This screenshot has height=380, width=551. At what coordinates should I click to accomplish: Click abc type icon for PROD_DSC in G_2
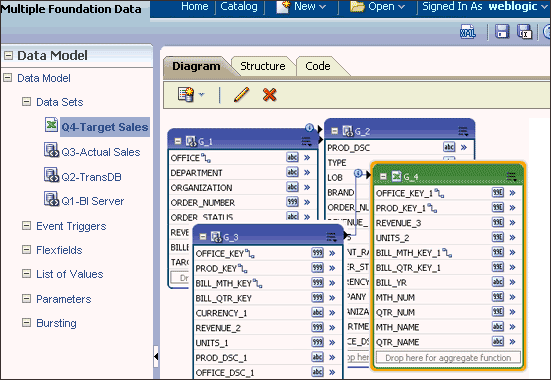(449, 147)
